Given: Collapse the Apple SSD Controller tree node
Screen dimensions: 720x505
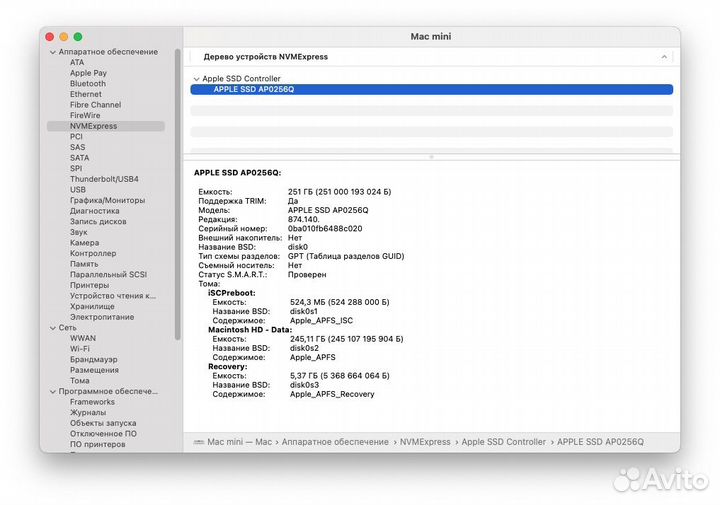Looking at the screenshot, I should pyautogui.click(x=197, y=79).
